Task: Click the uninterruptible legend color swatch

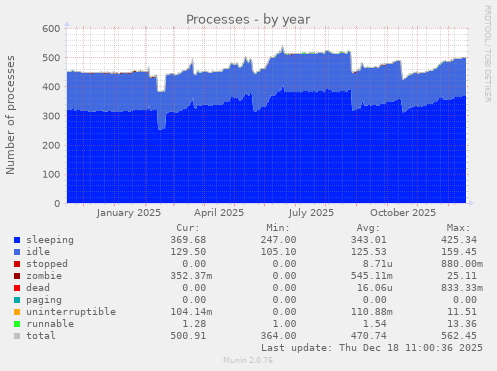Action: pos(17,312)
